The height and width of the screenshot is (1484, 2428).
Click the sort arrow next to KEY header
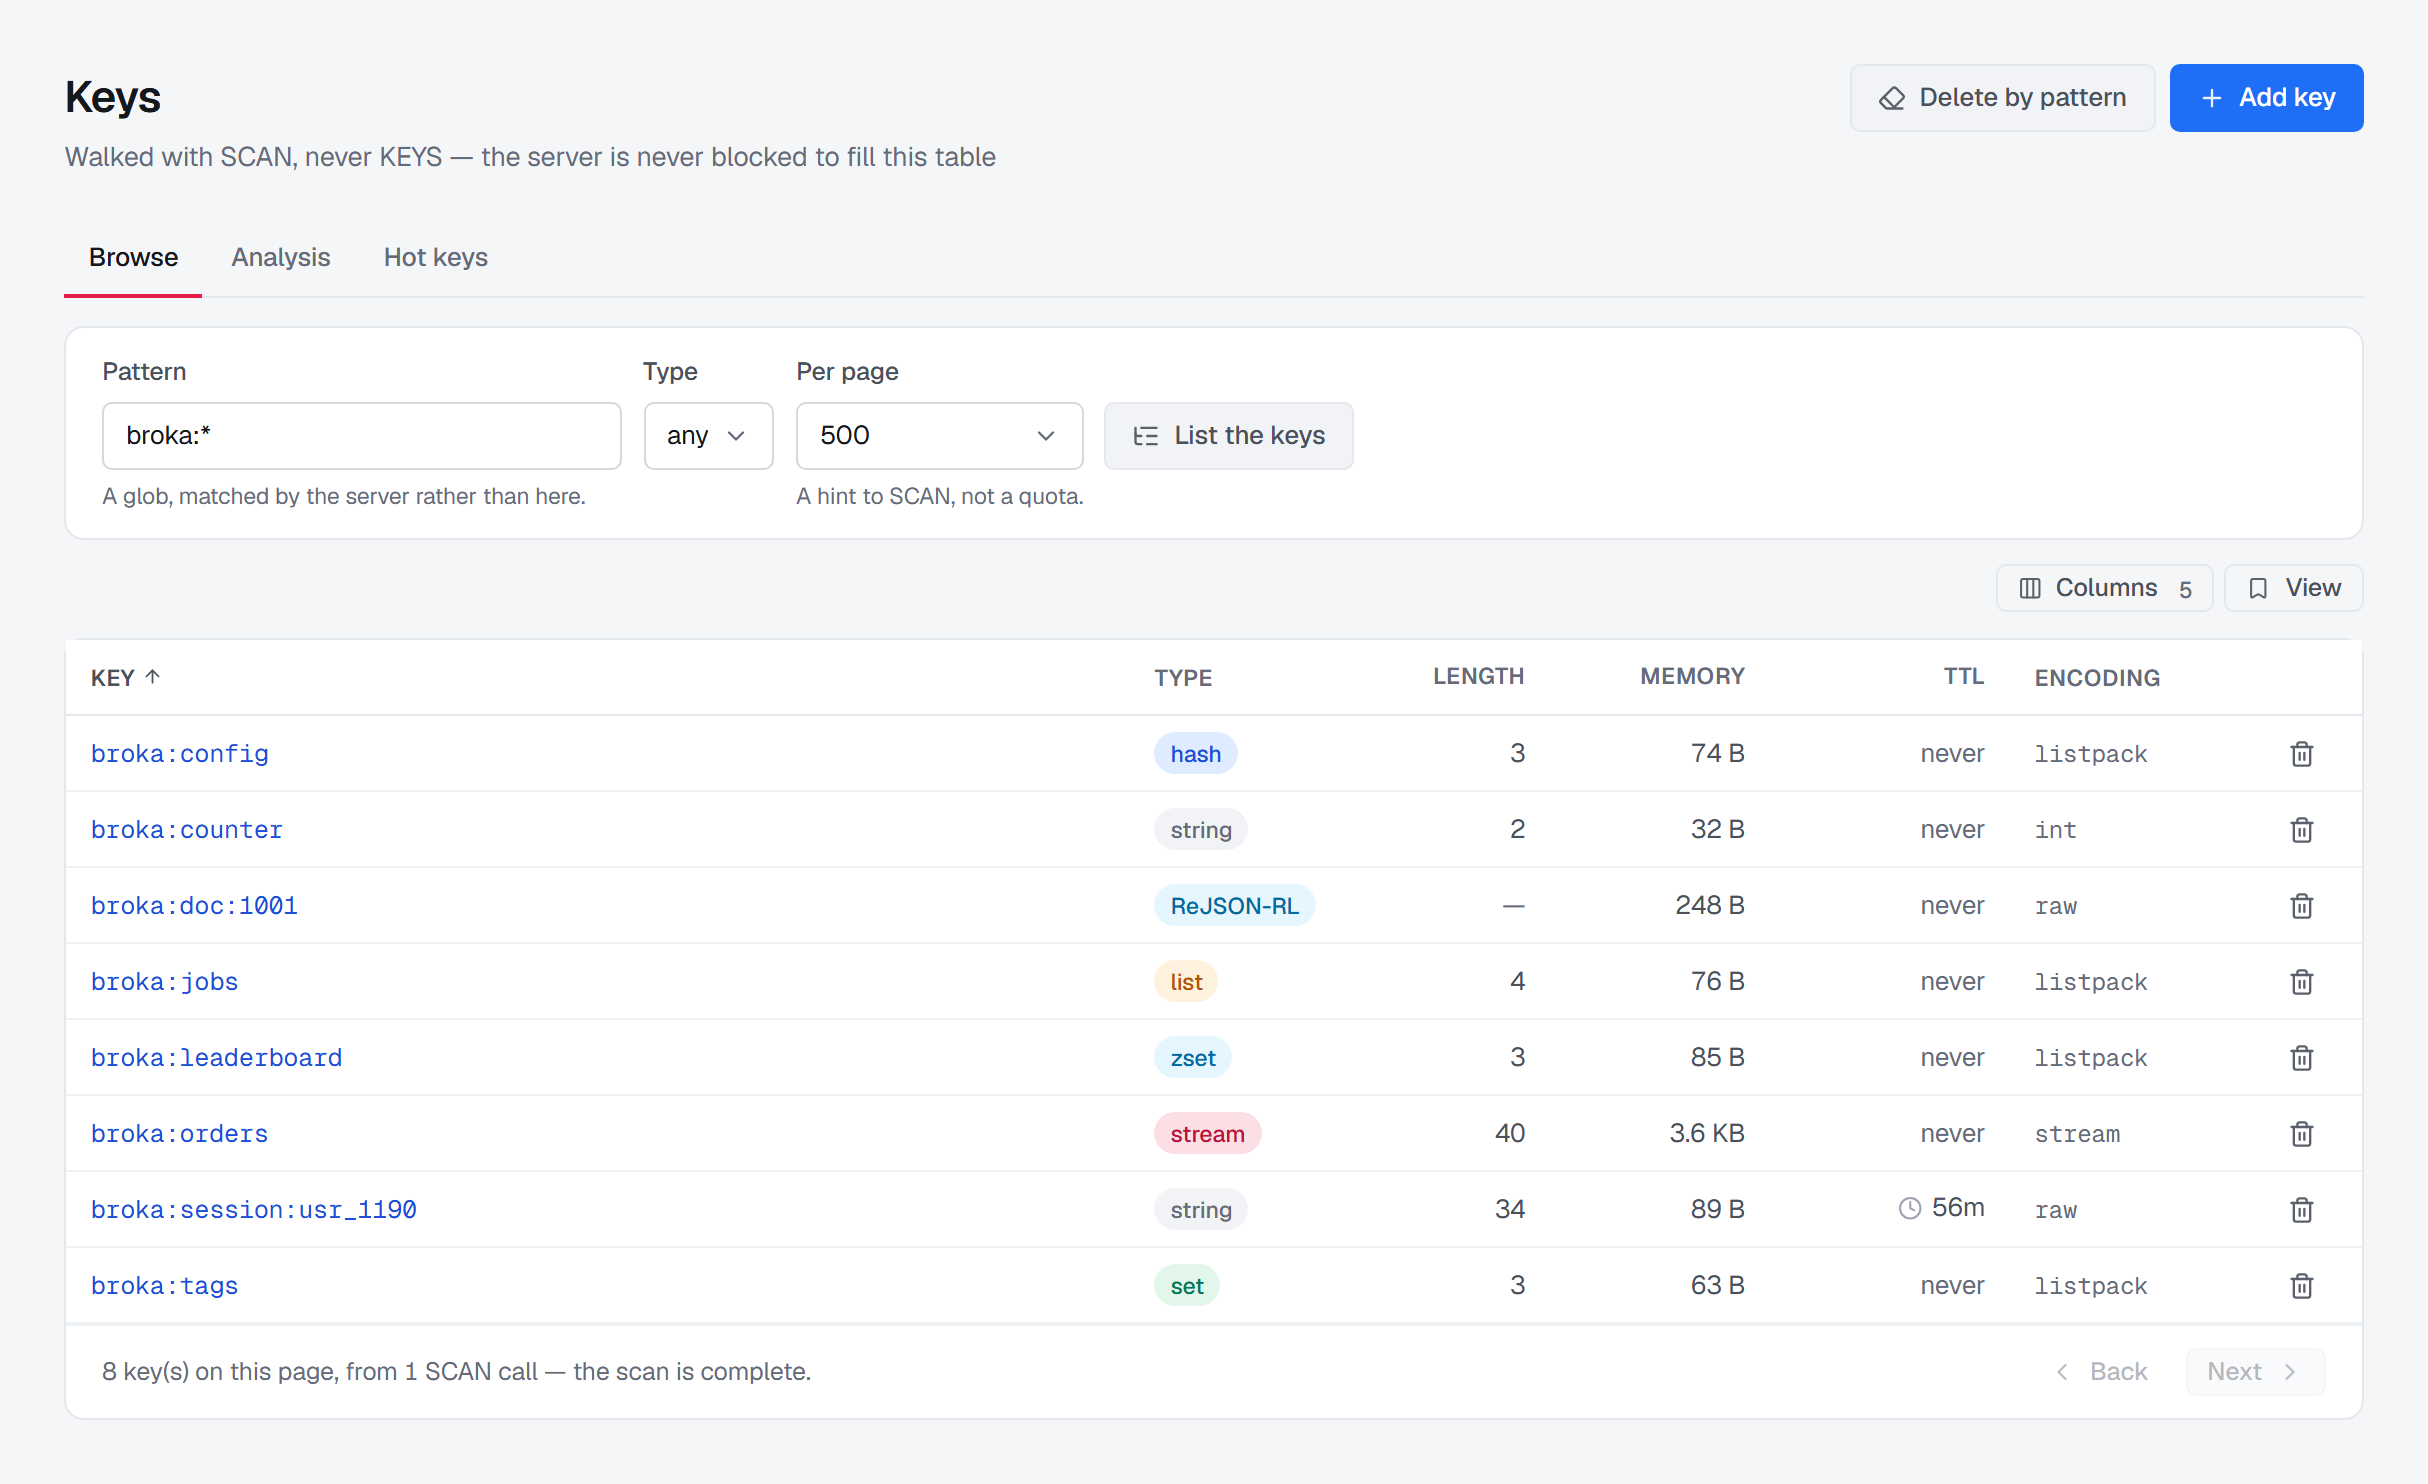coord(153,677)
